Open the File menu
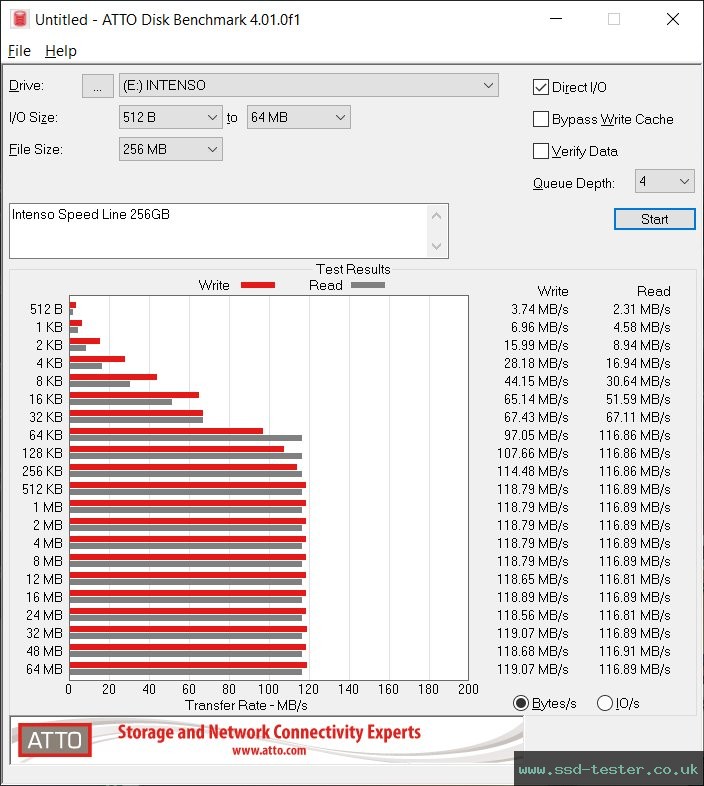This screenshot has height=786, width=704. point(20,51)
